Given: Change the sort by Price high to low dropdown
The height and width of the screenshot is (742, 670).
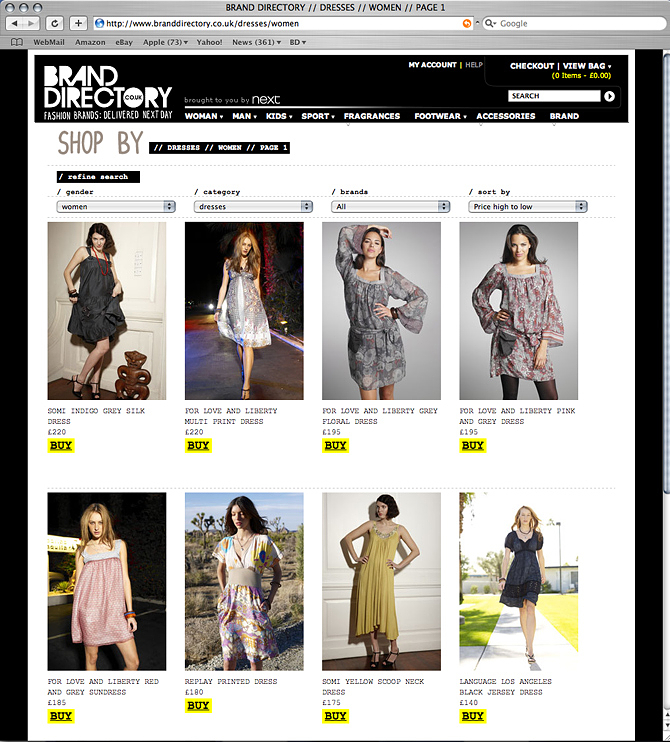Looking at the screenshot, I should (x=528, y=206).
